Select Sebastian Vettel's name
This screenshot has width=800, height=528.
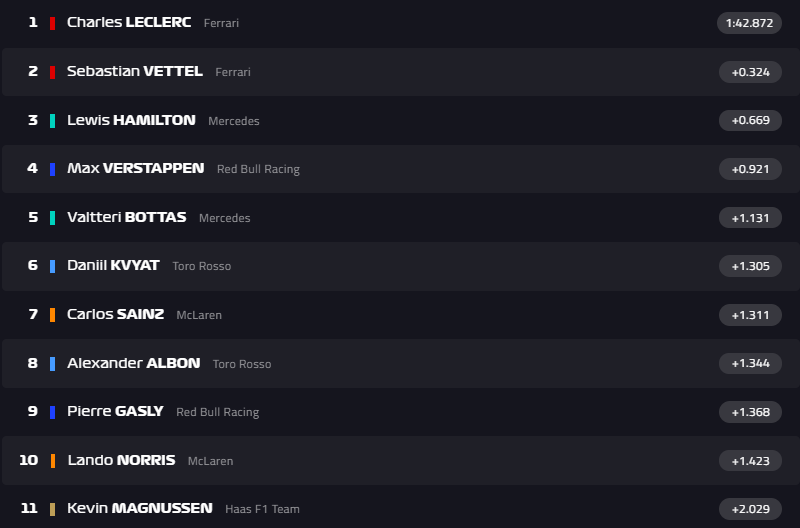click(x=134, y=71)
